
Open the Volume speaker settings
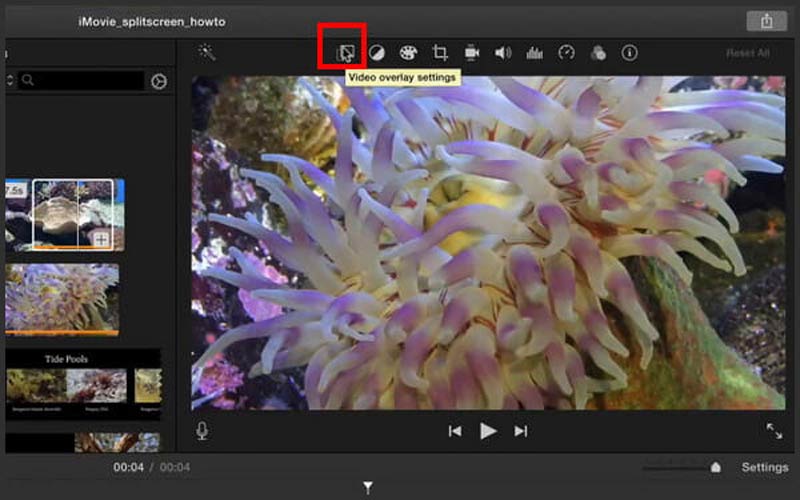point(503,53)
